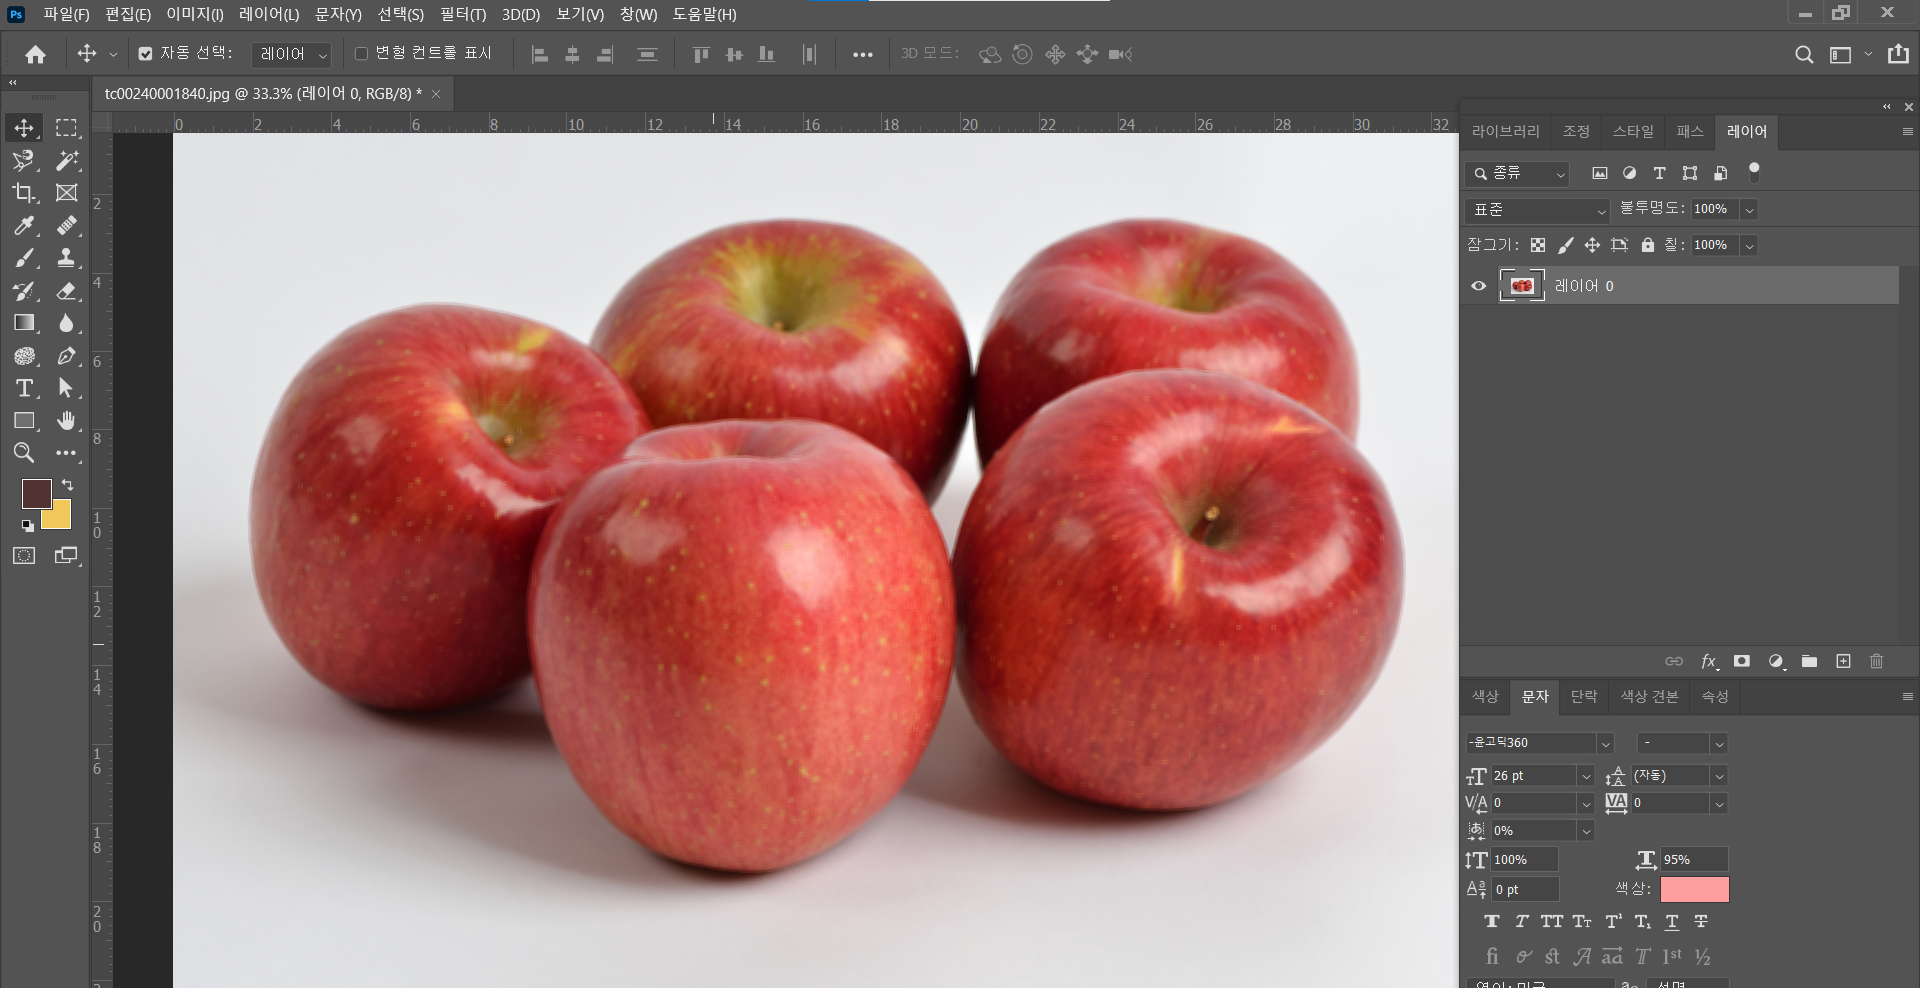Toggle the 자동 선택 checkbox
Image resolution: width=1920 pixels, height=988 pixels.
coord(146,54)
